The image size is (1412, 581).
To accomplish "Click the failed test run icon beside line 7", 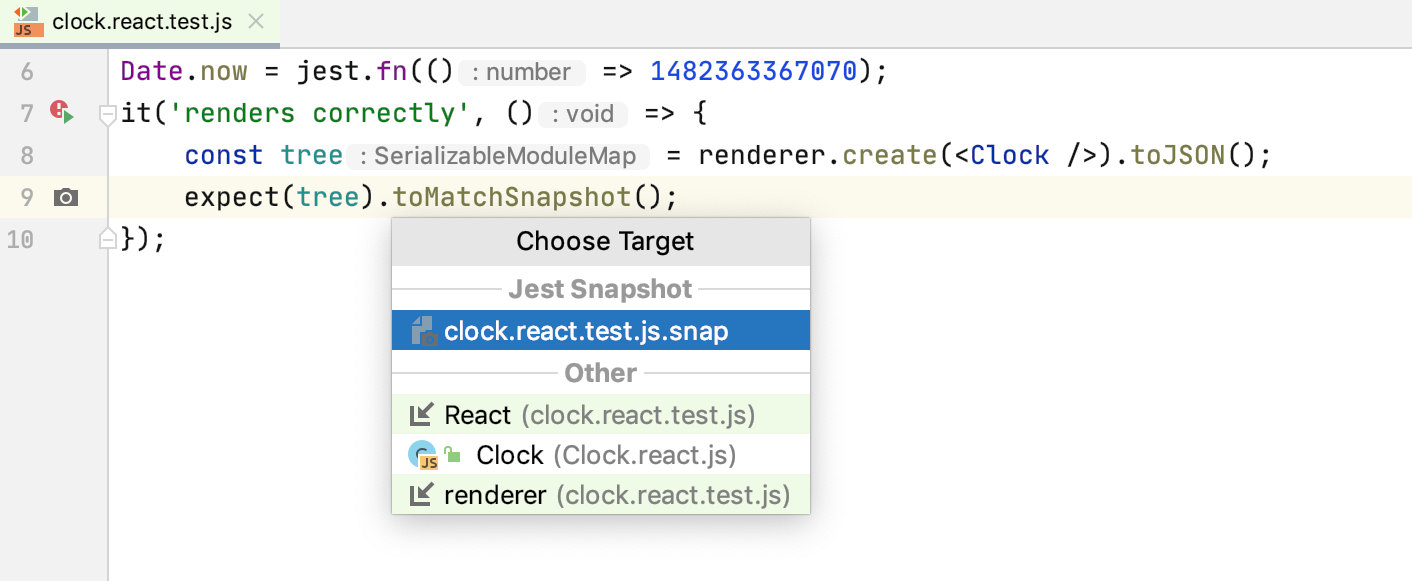I will coord(63,113).
